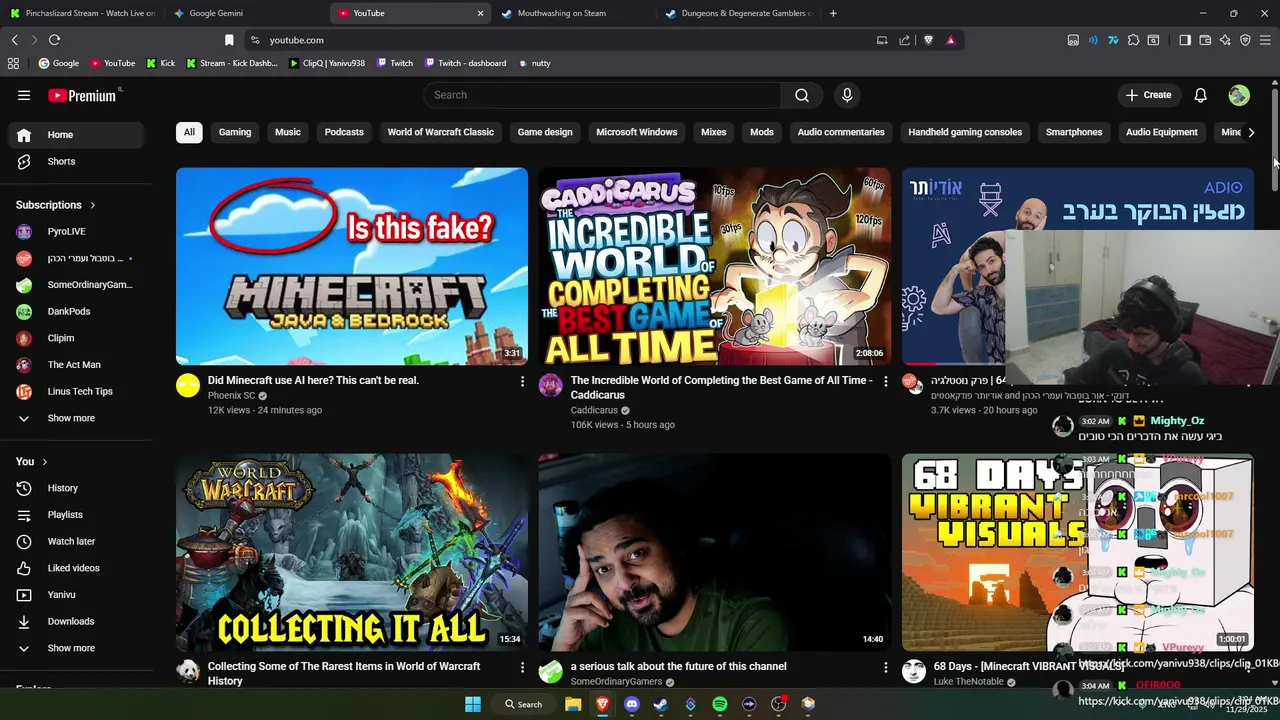Viewport: 1280px width, 720px height.
Task: Start voice search with the microphone
Action: click(847, 95)
